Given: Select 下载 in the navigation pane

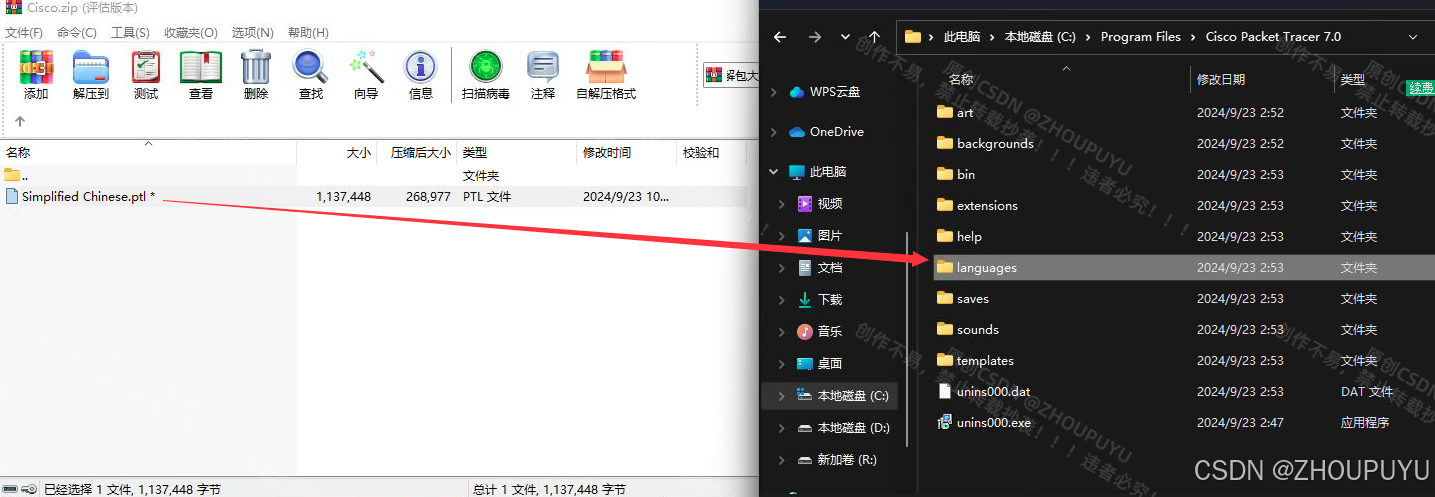Looking at the screenshot, I should [x=830, y=300].
